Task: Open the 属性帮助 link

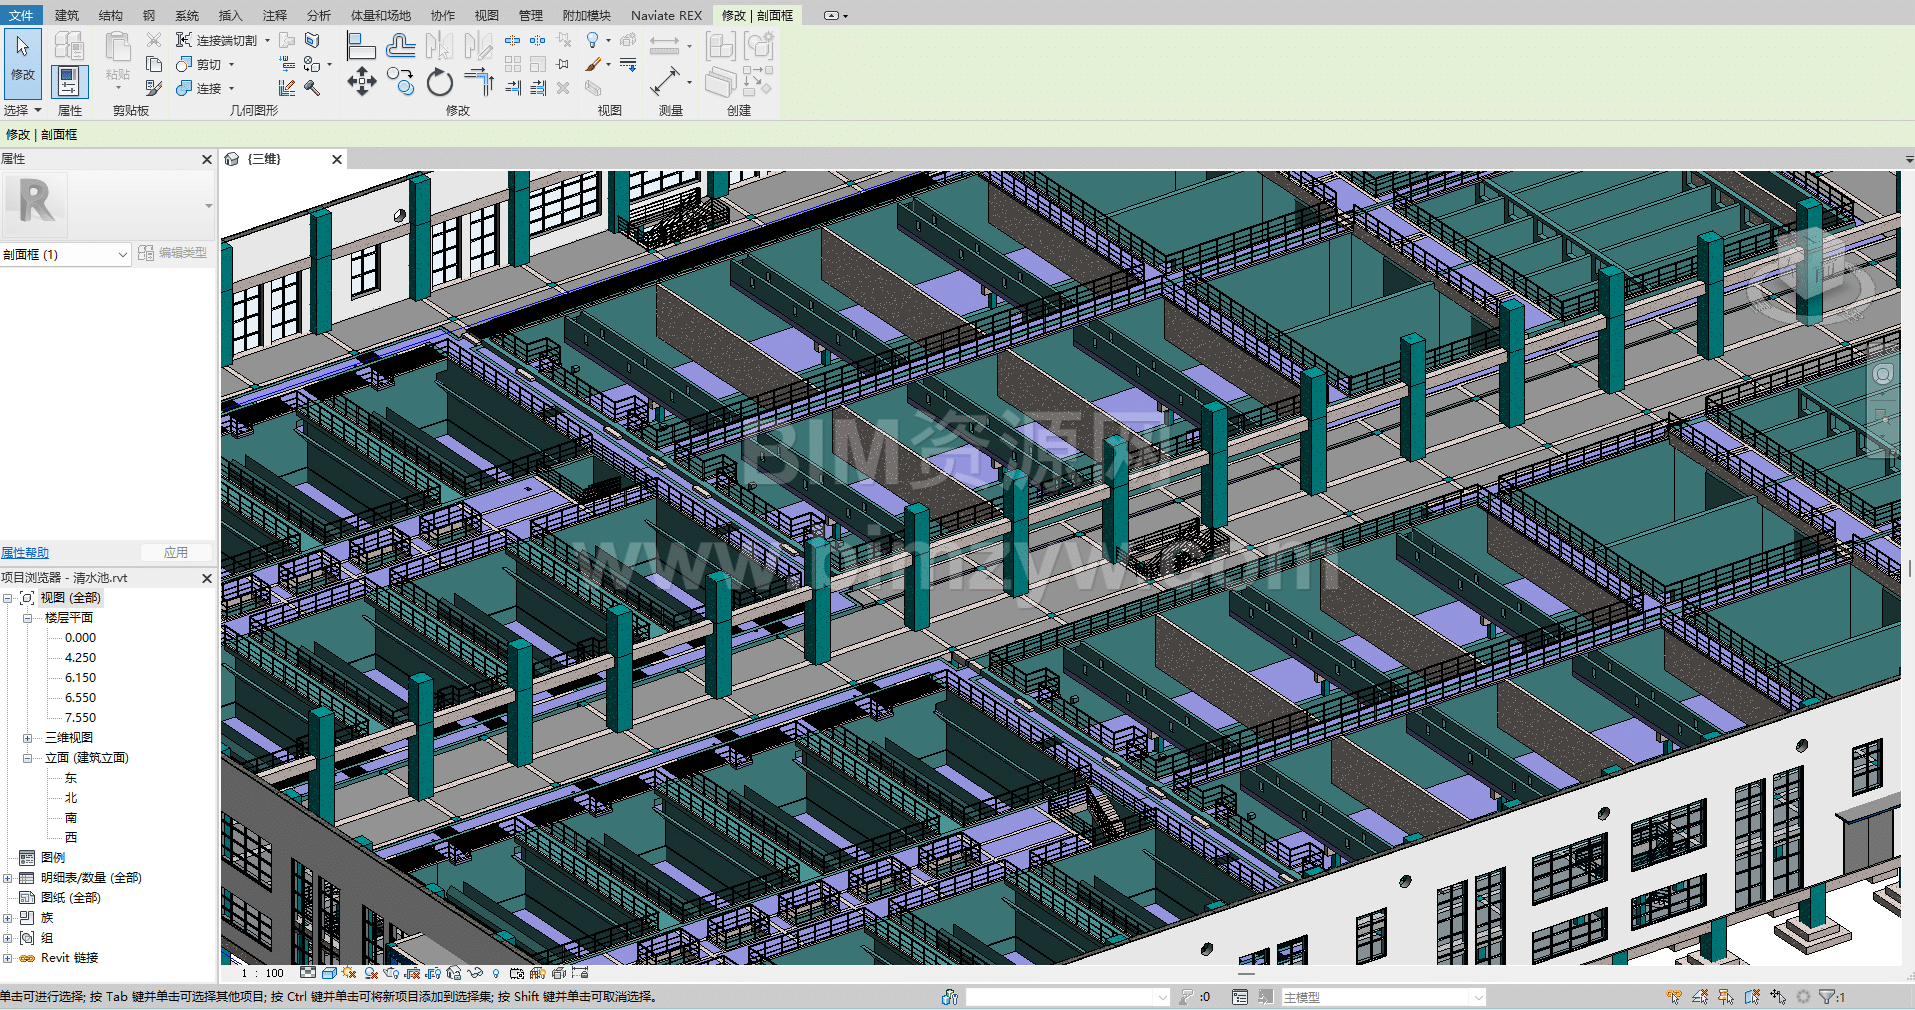Action: [25, 552]
